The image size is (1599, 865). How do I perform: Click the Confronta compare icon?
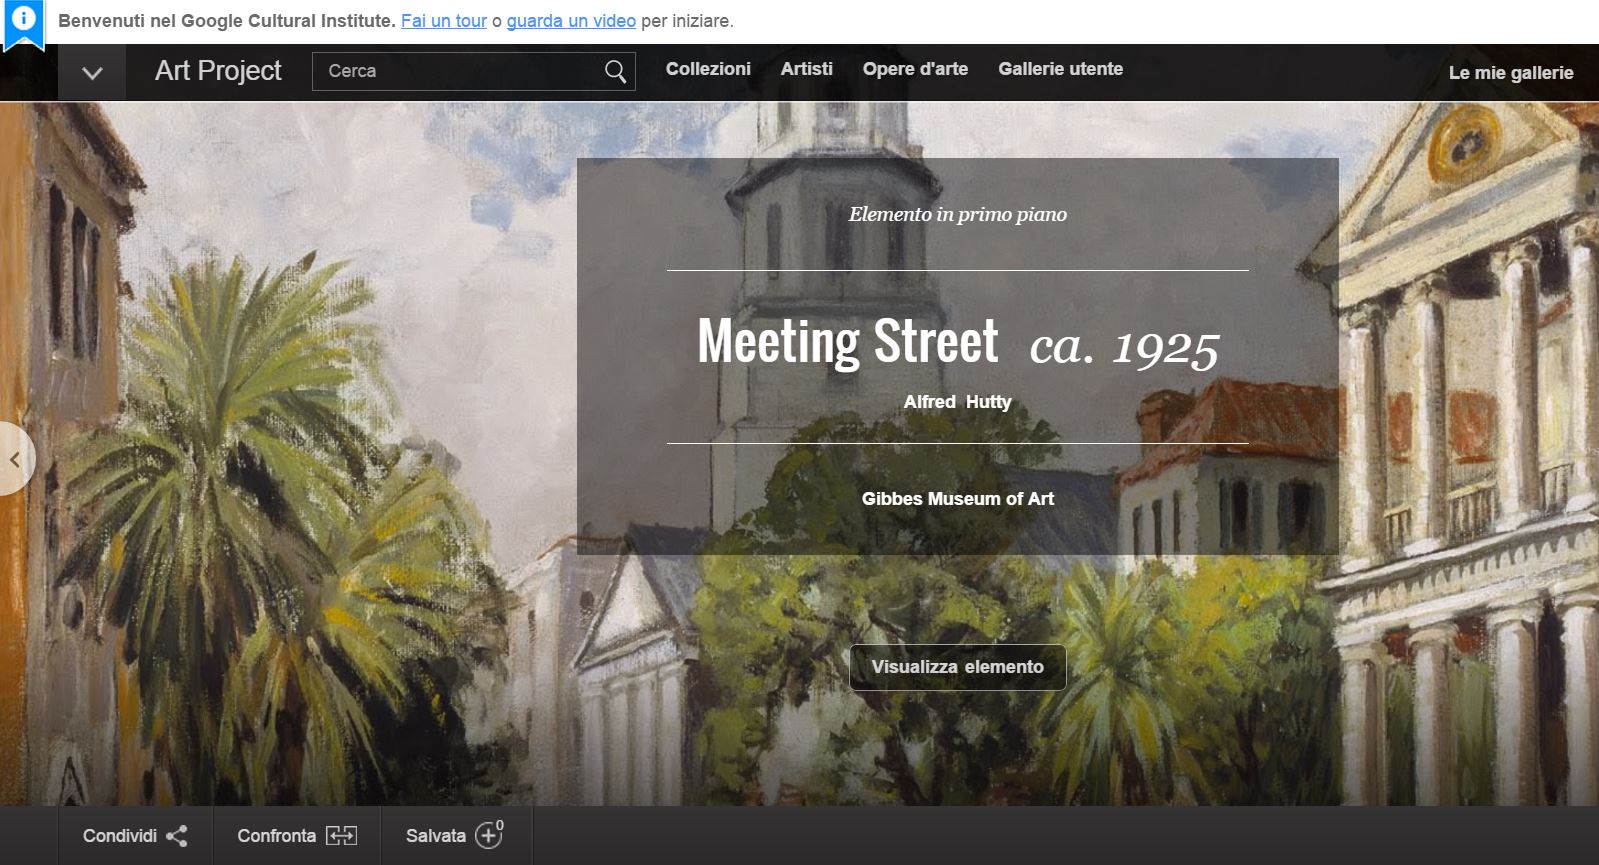pos(342,836)
